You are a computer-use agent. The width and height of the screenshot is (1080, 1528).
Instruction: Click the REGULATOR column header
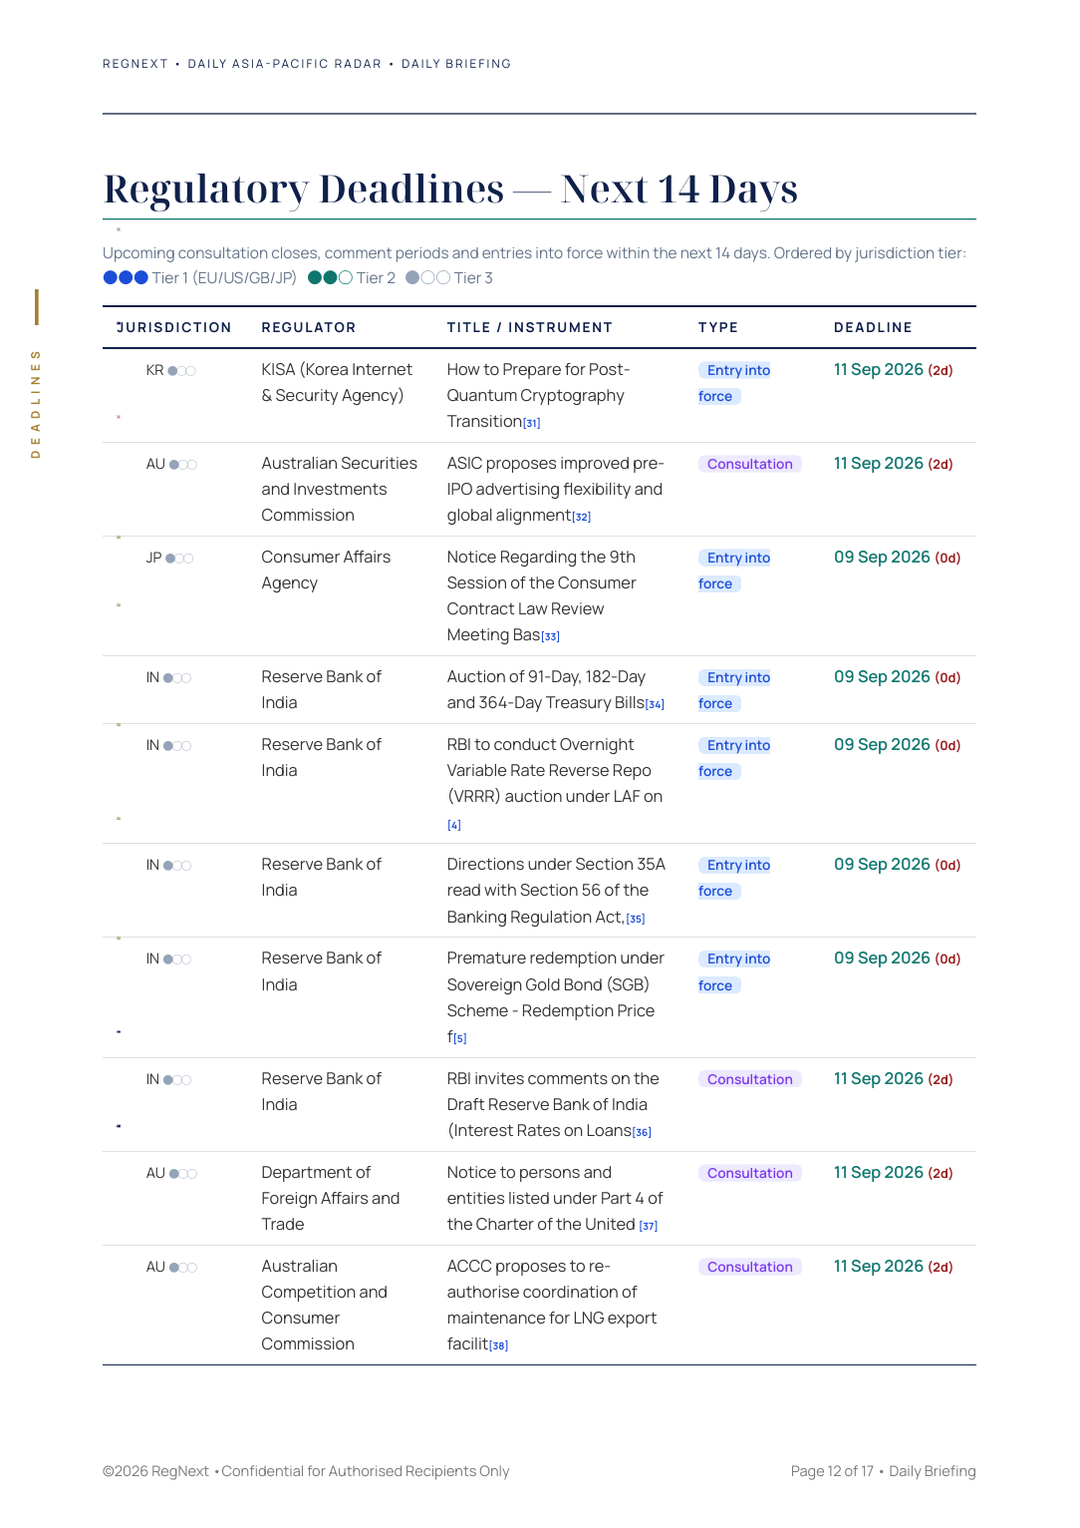(x=309, y=327)
